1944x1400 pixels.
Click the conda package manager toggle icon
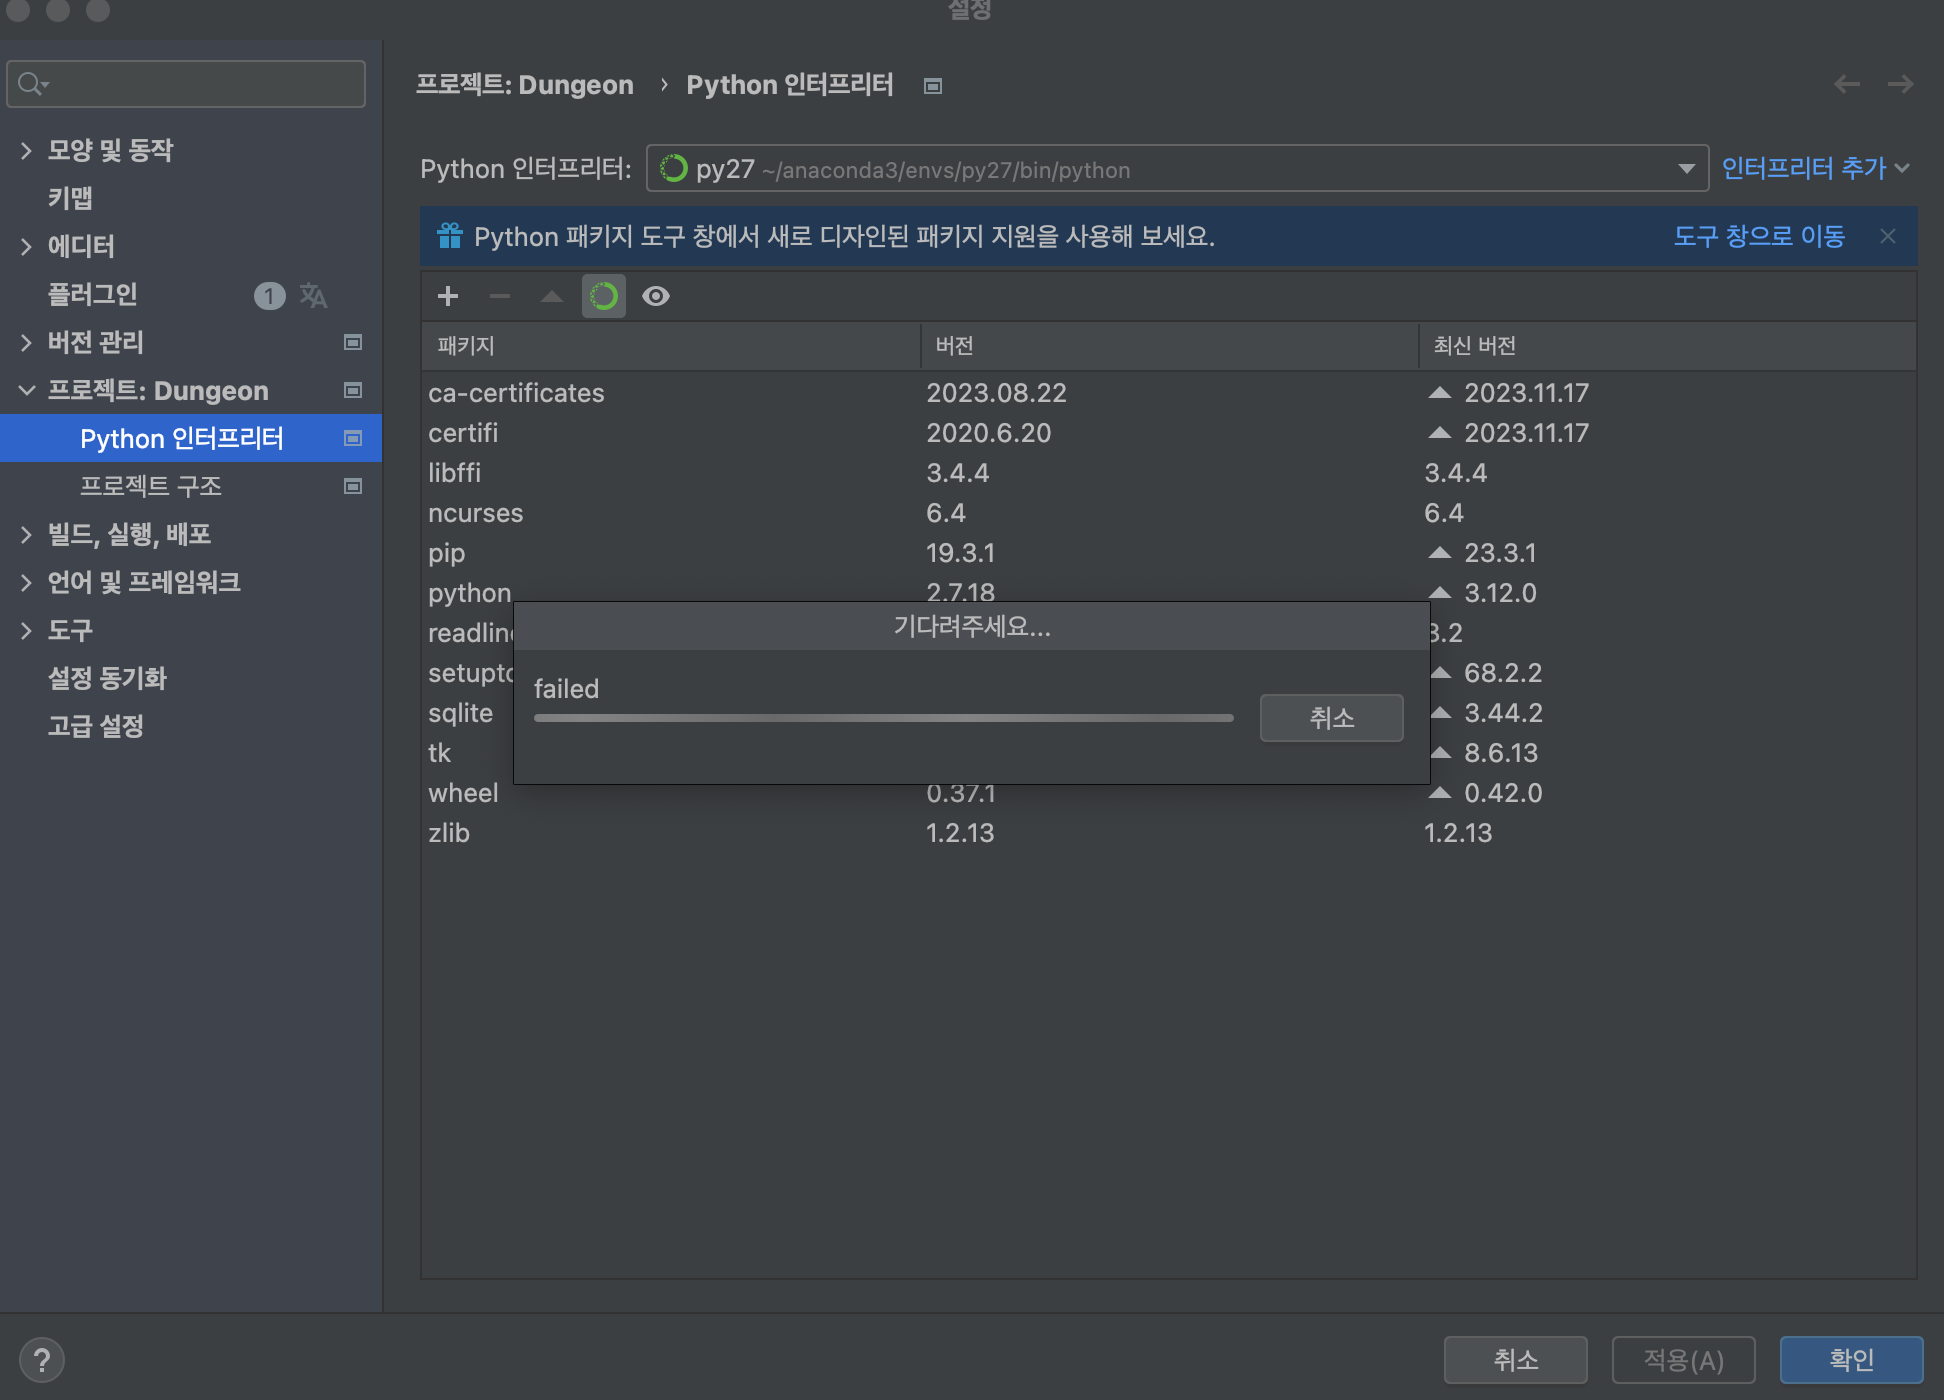(604, 296)
